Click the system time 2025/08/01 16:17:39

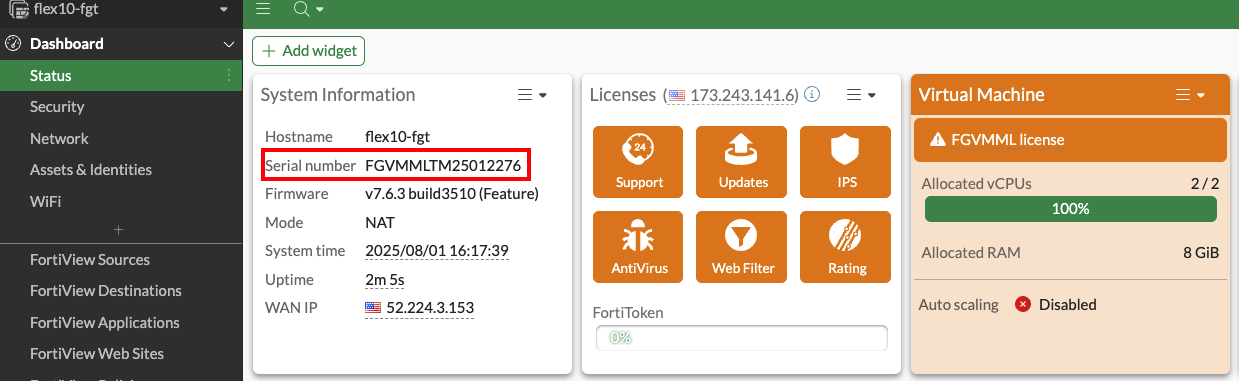437,251
